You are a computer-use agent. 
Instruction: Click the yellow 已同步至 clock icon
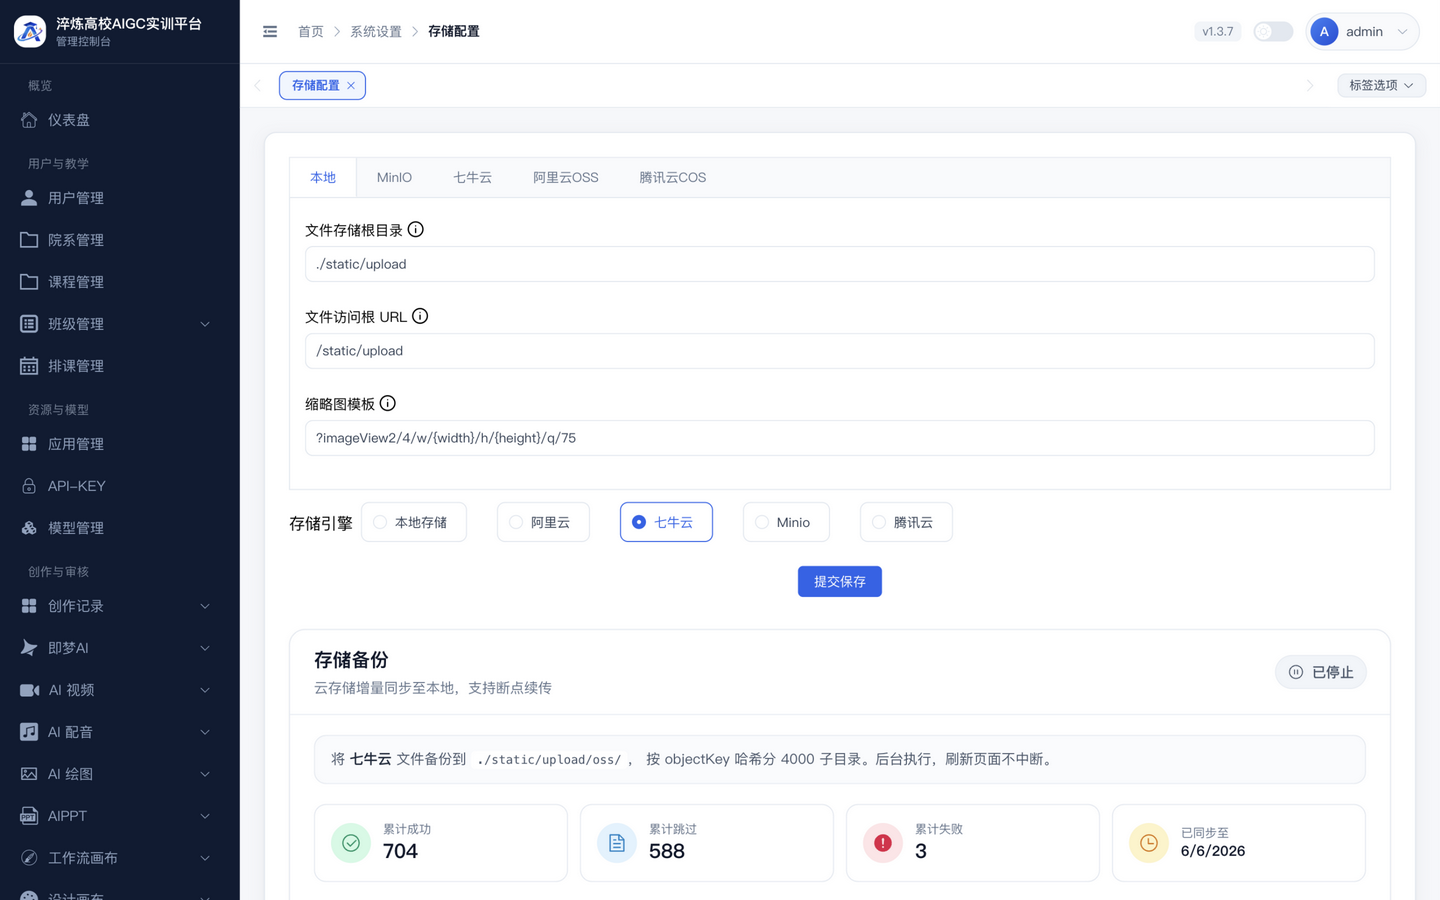(1149, 843)
